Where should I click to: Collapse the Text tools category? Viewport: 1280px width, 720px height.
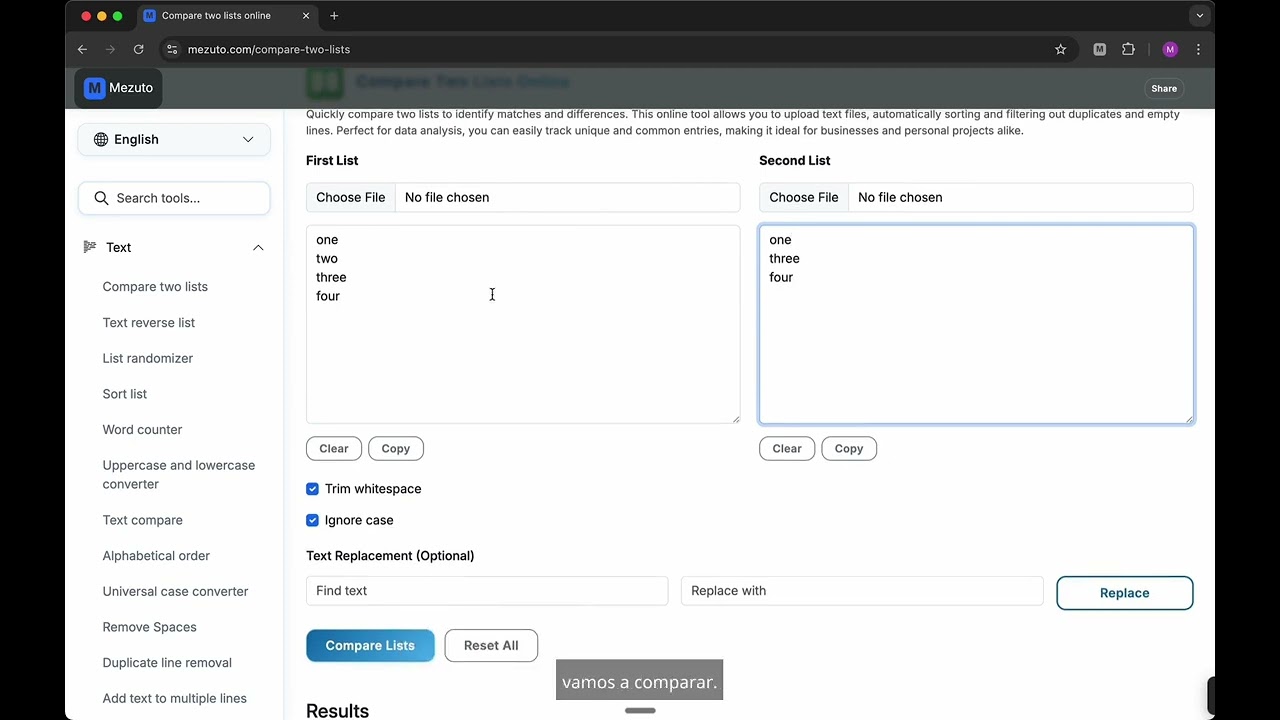[258, 247]
